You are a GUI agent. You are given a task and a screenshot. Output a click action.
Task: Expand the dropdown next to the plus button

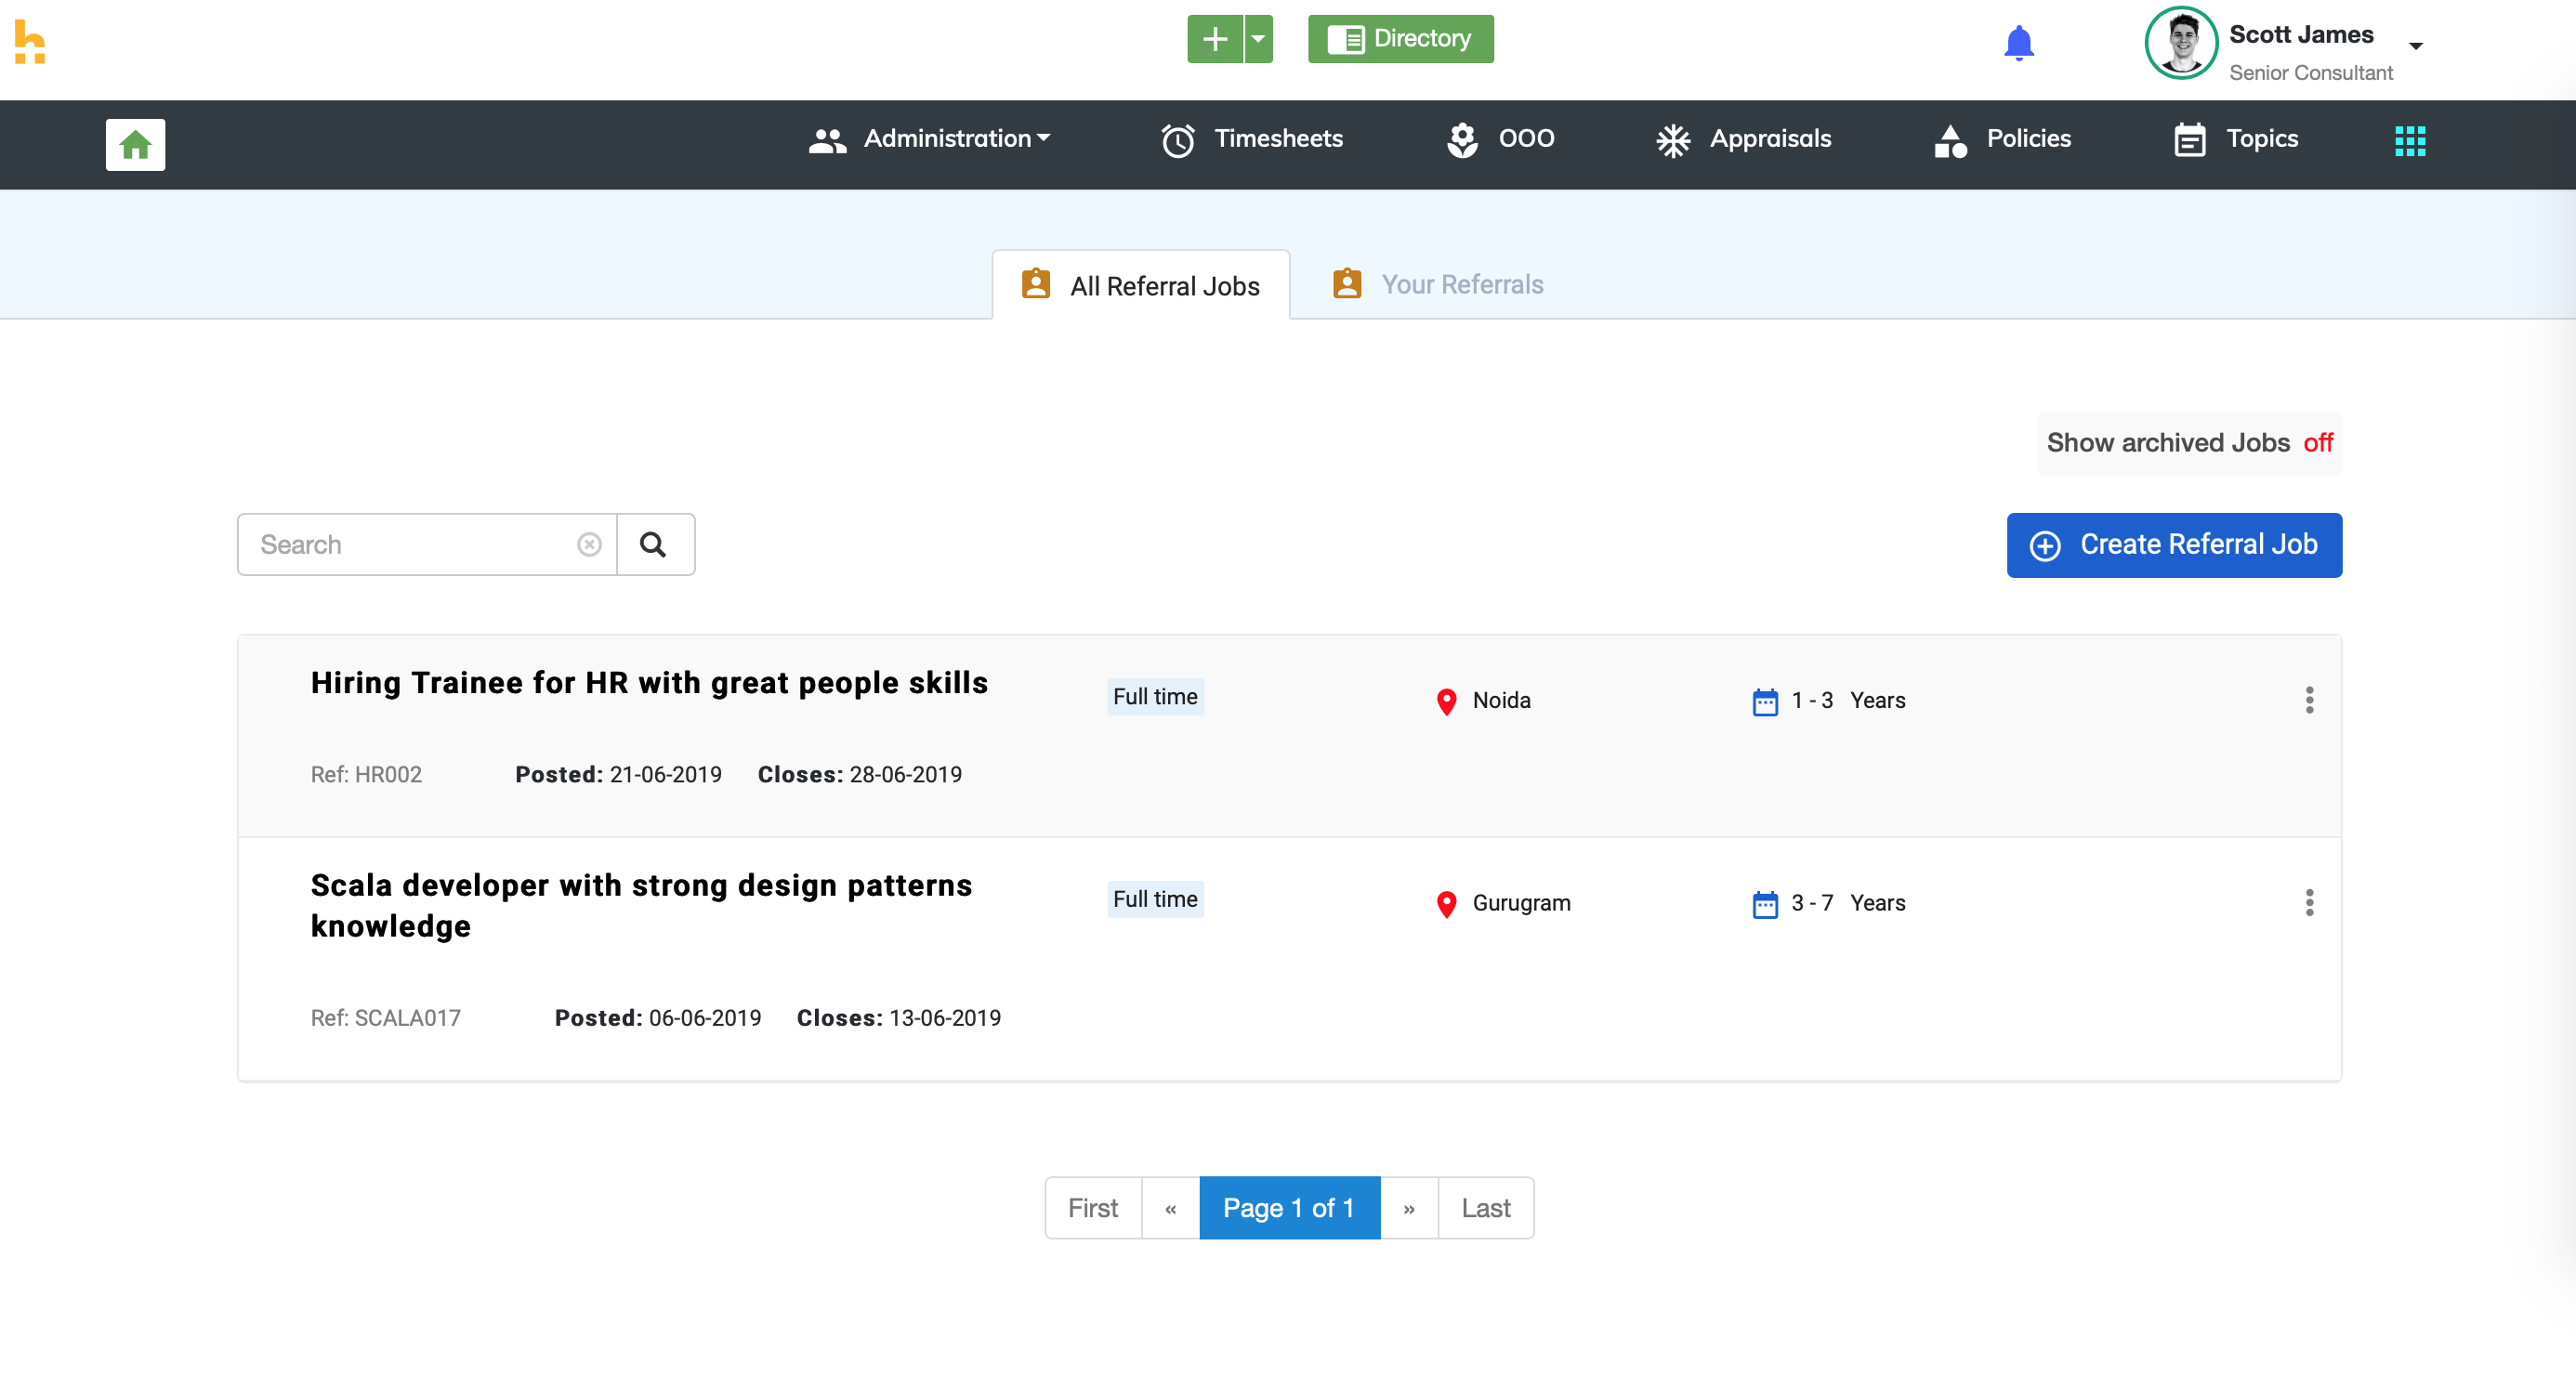(1258, 39)
